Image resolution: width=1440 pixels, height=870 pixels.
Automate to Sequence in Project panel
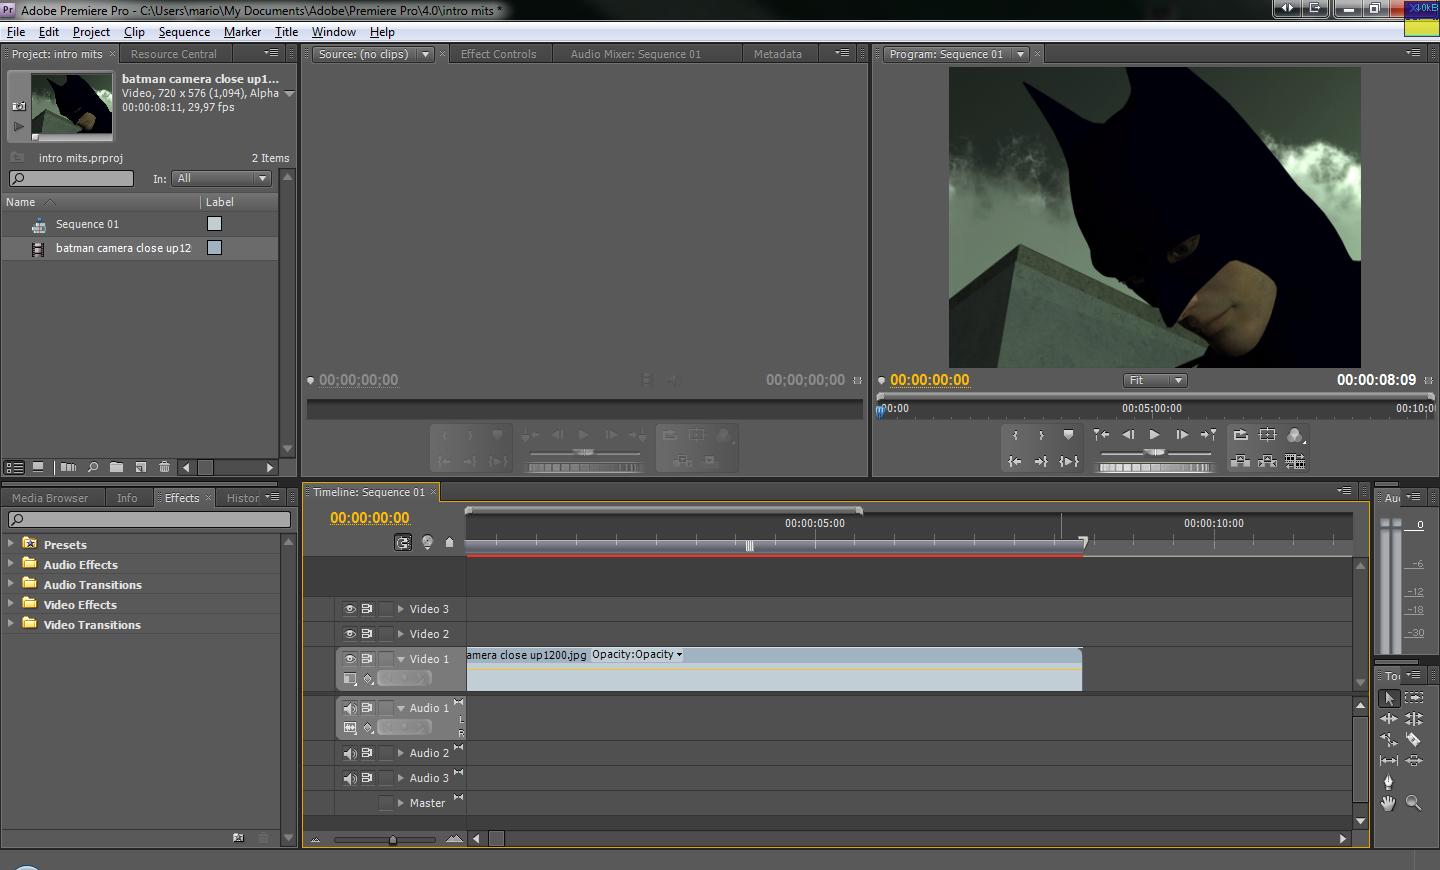[x=68, y=467]
